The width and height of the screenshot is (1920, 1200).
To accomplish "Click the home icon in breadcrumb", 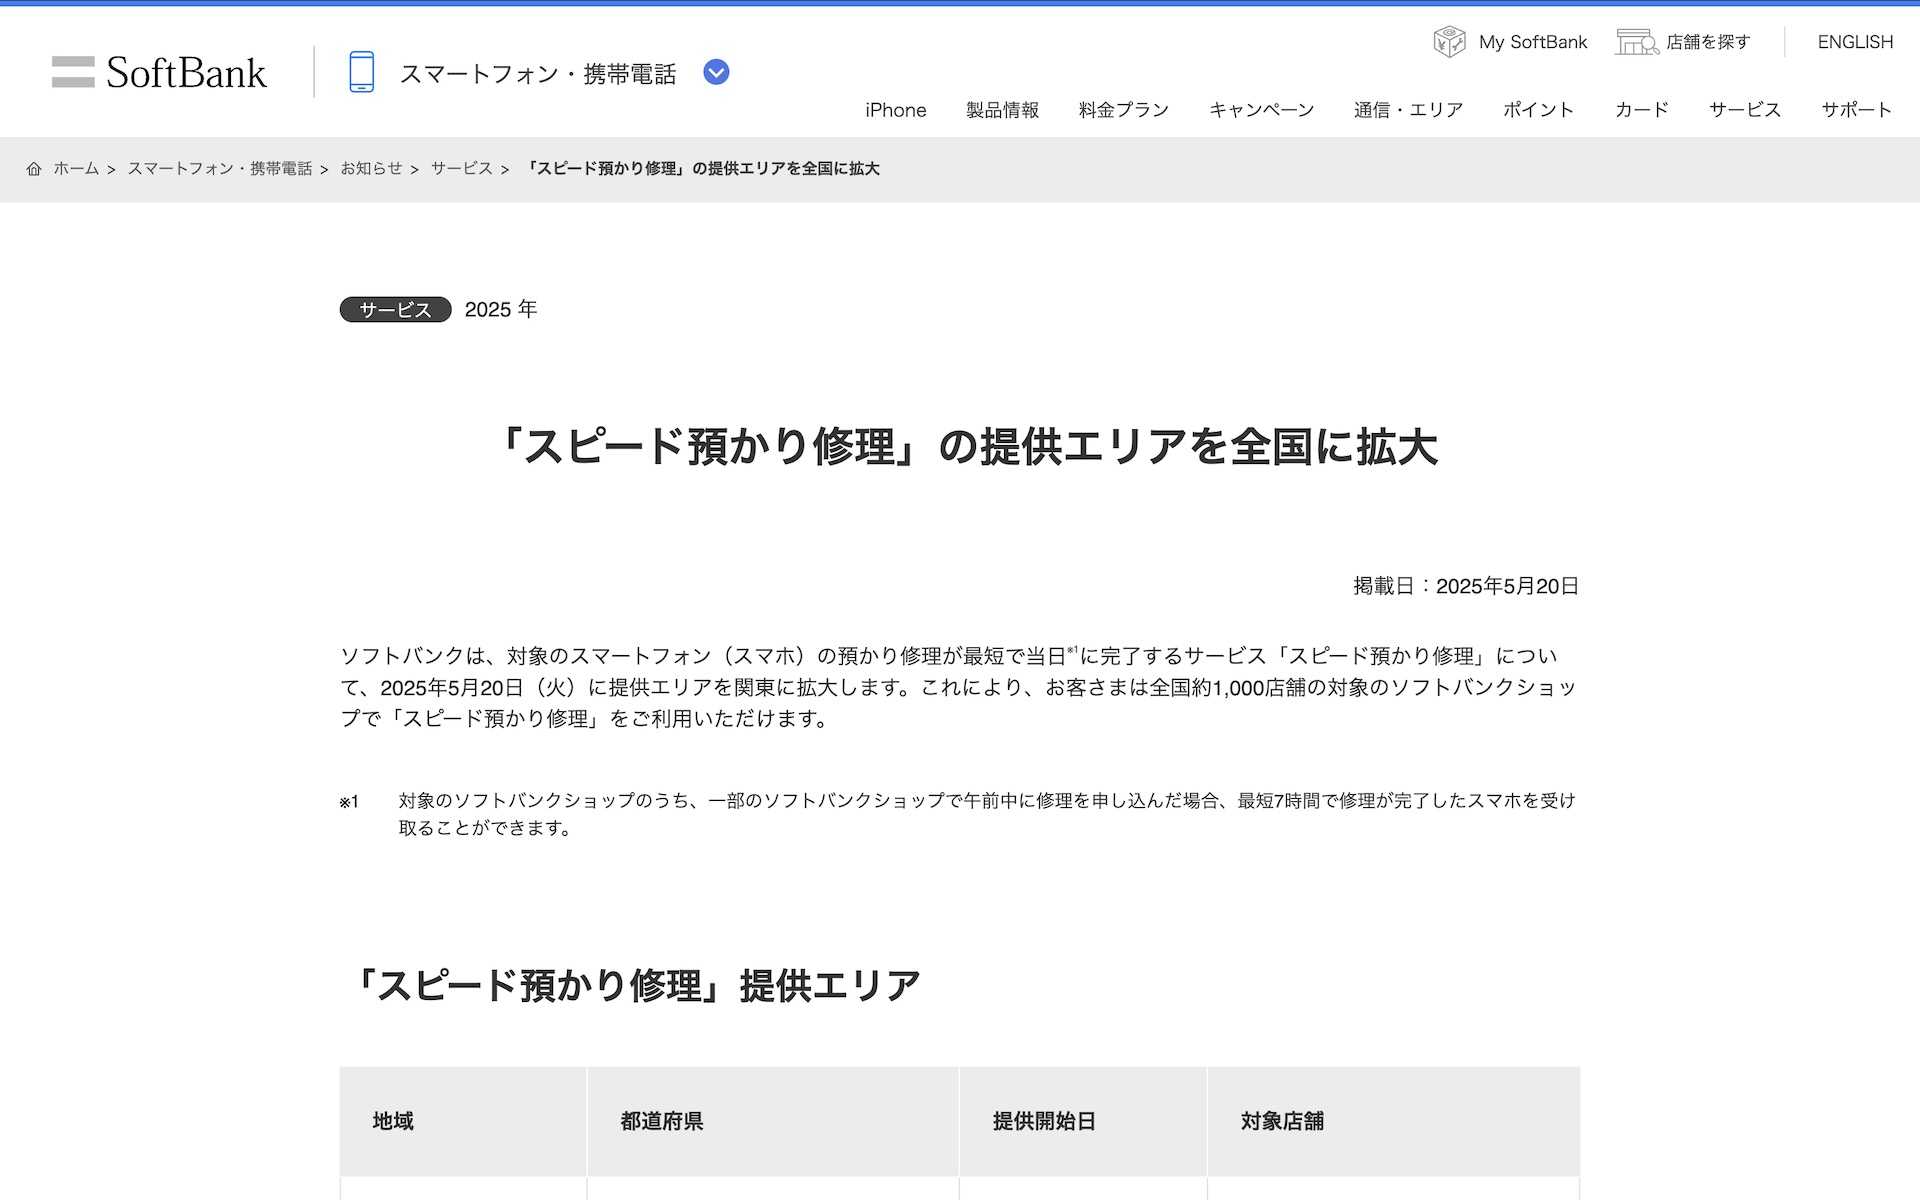I will (x=34, y=169).
